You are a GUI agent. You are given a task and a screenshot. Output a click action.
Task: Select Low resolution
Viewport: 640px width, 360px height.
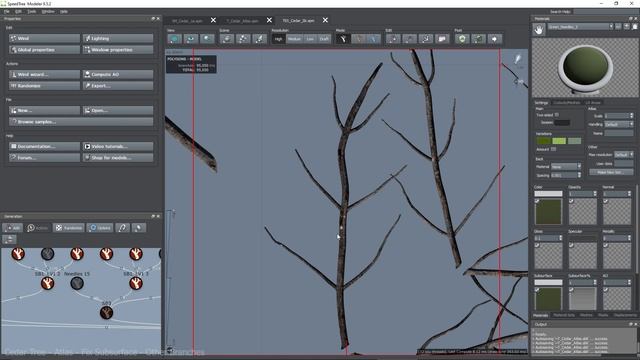click(x=310, y=39)
